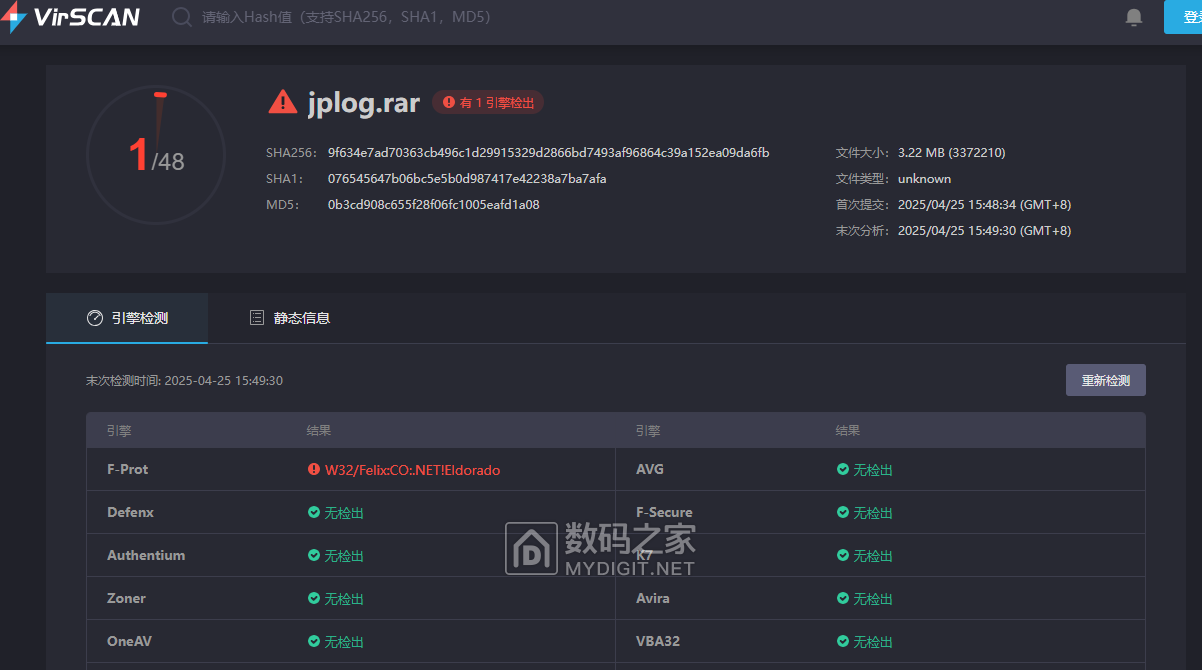The width and height of the screenshot is (1202, 670).
Task: Click the file size 3.22 MB value
Action: 952,153
